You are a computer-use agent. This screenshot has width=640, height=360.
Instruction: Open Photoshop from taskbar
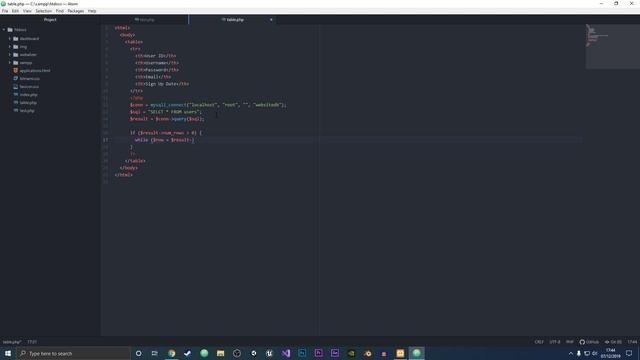[302, 353]
